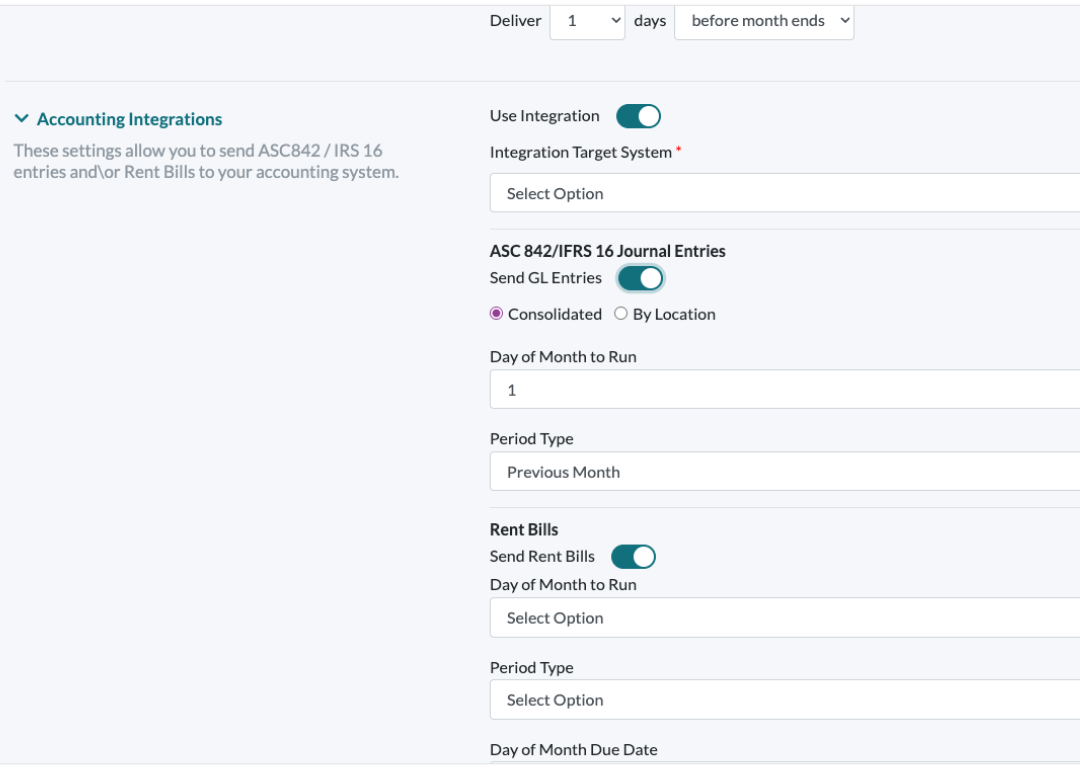The image size is (1080, 775).
Task: Switch off the Send Rent Bills toggle
Action: click(x=633, y=556)
